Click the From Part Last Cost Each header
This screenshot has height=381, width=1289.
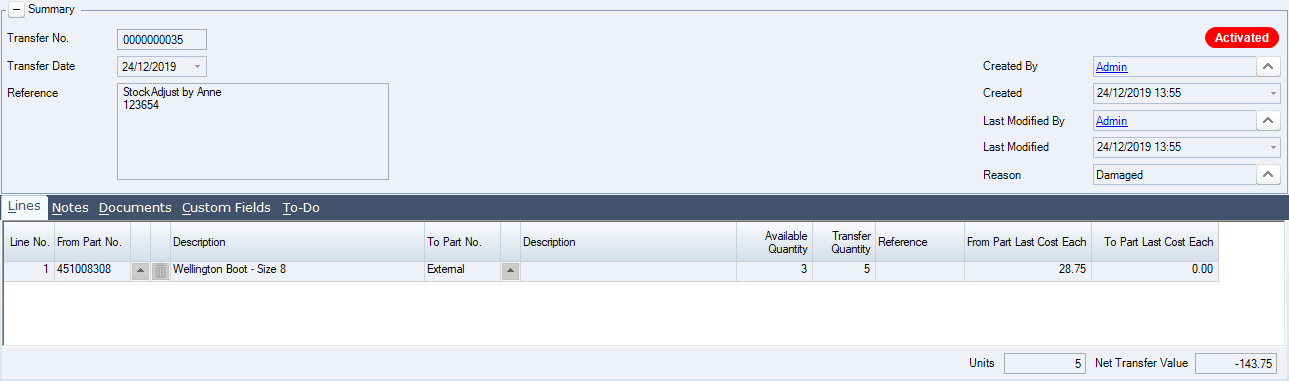coord(1028,242)
